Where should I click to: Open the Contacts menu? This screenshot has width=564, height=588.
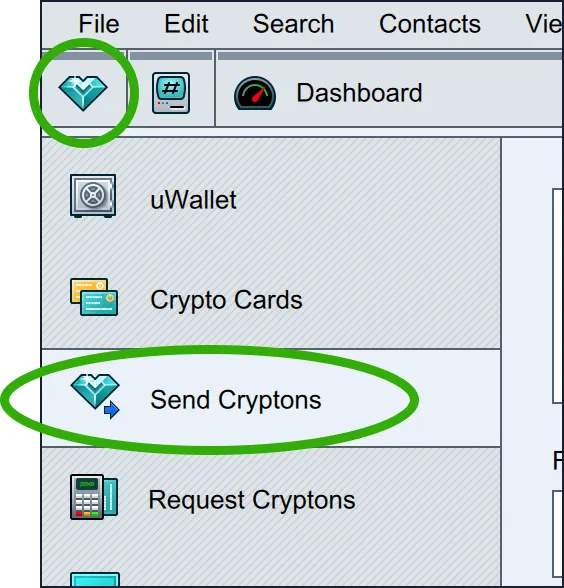(x=430, y=24)
